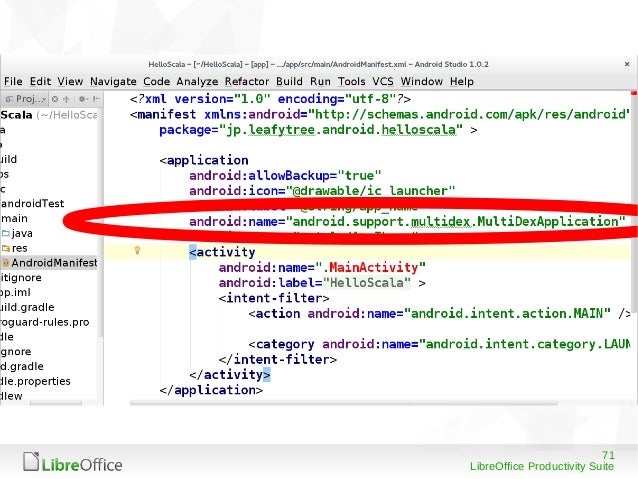Click the collapse all icon in Project panel
638x479 pixels.
[x=66, y=99]
